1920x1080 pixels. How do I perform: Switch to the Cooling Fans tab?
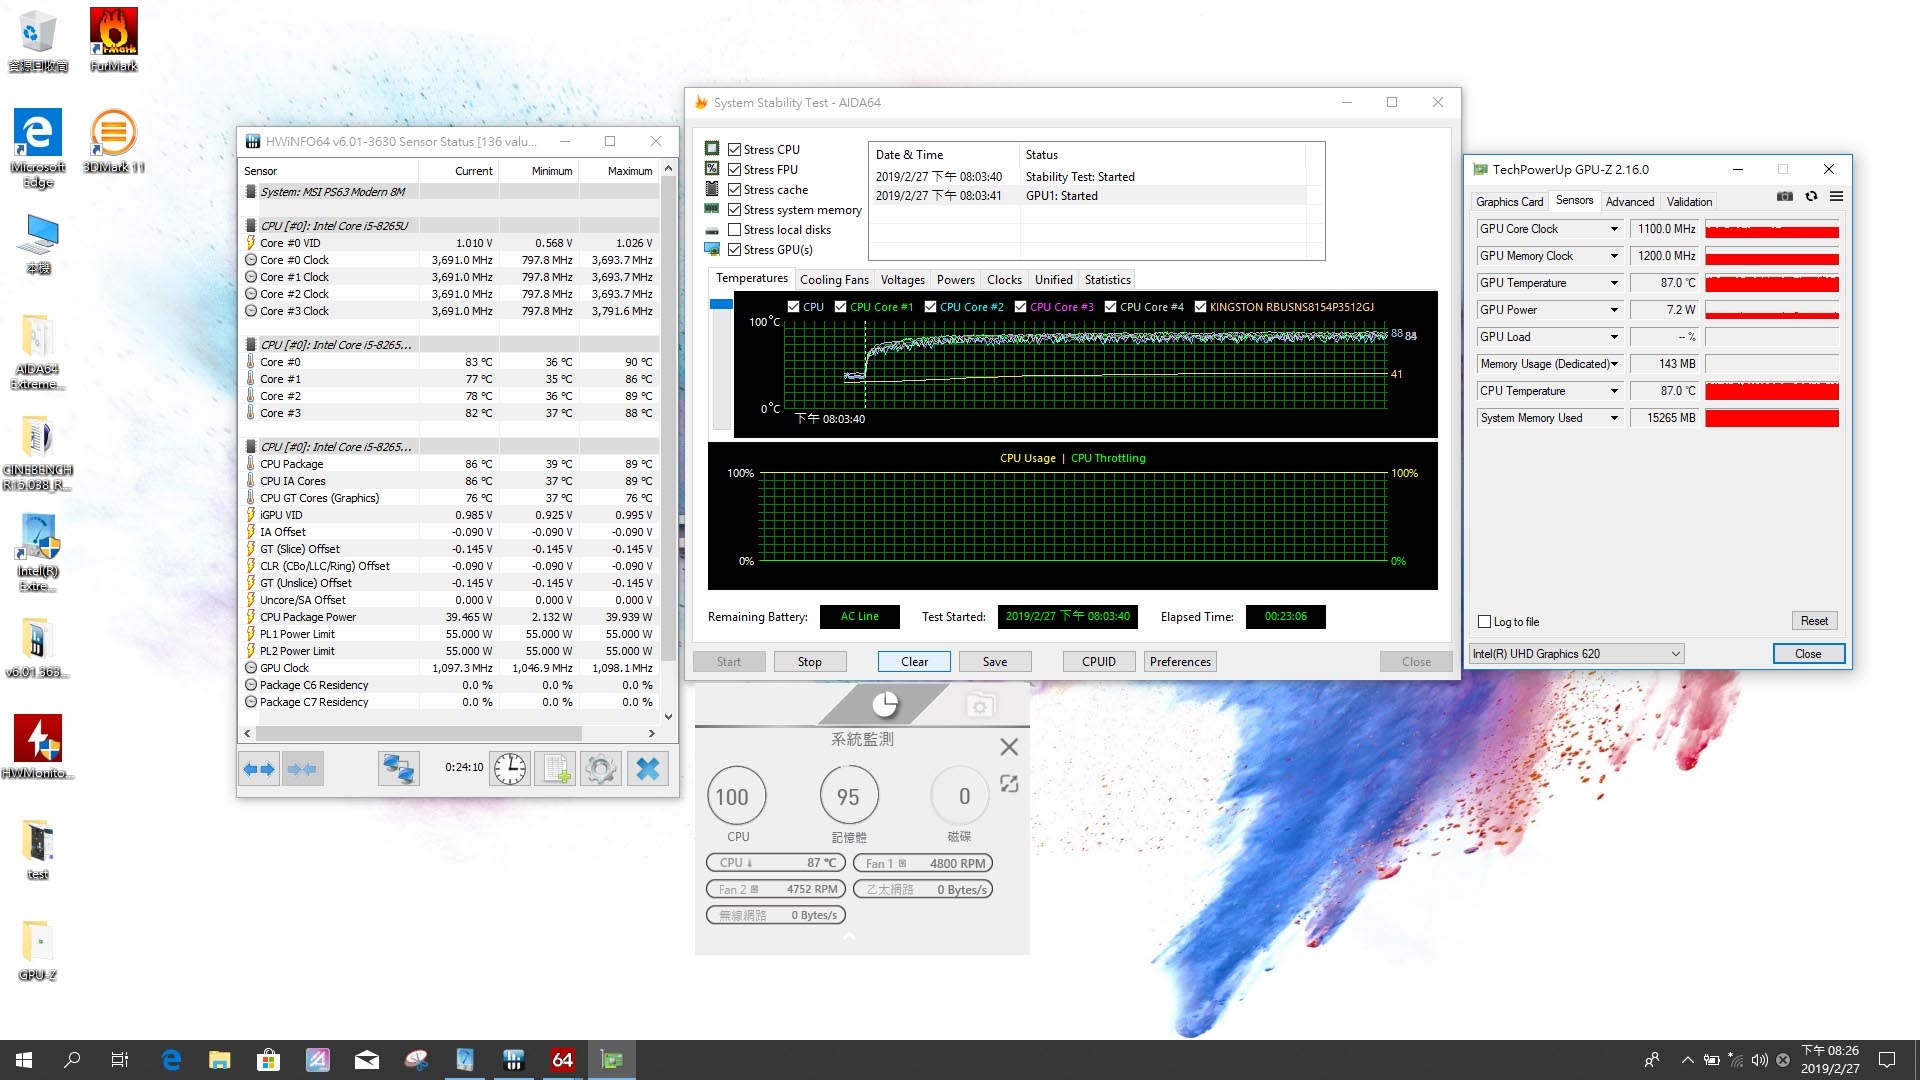click(834, 280)
